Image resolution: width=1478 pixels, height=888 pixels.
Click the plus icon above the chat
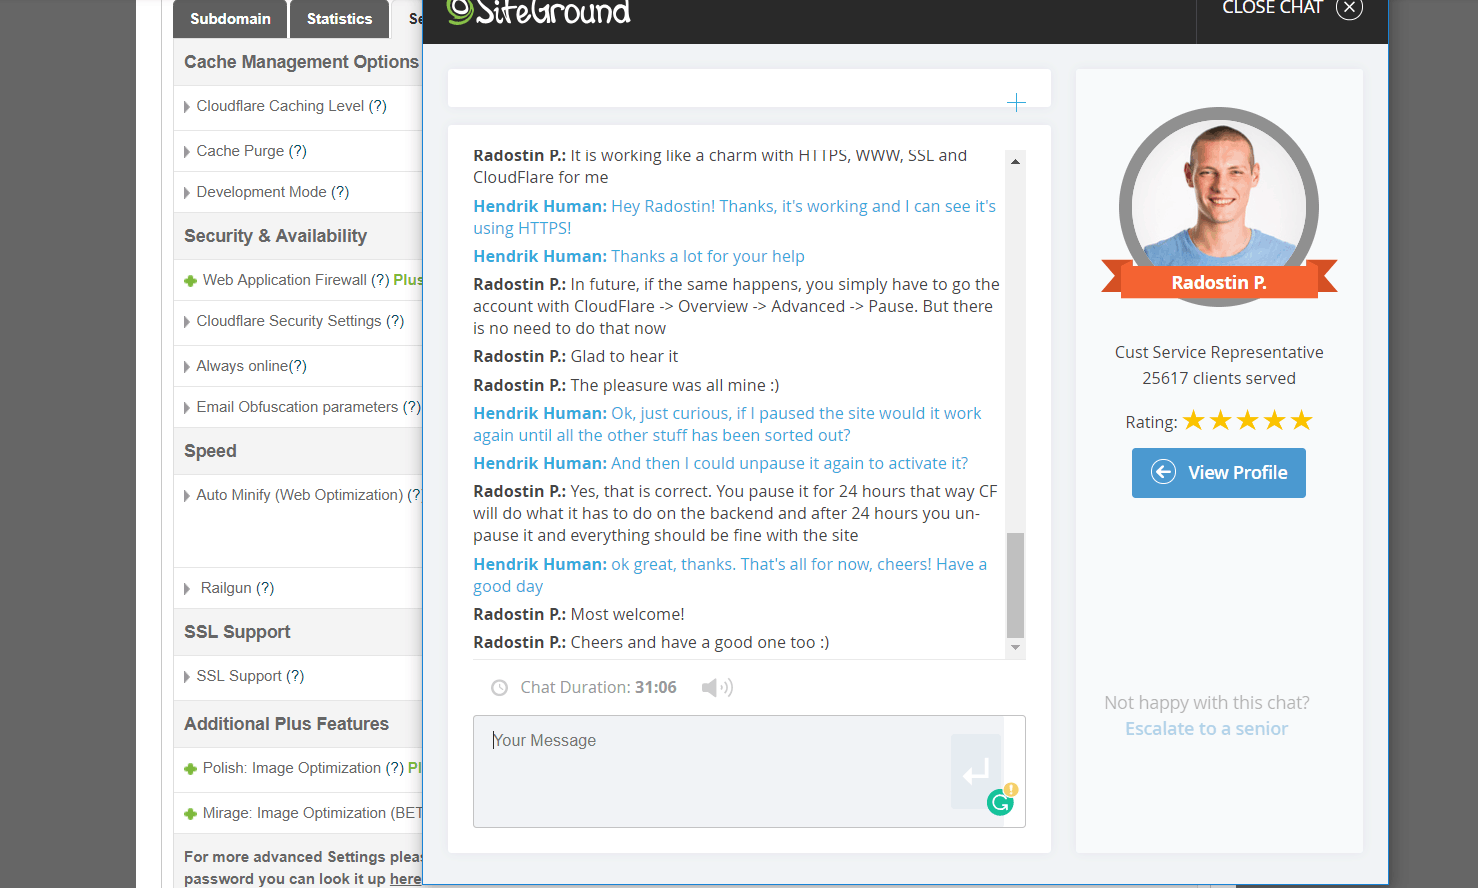coord(1016,102)
